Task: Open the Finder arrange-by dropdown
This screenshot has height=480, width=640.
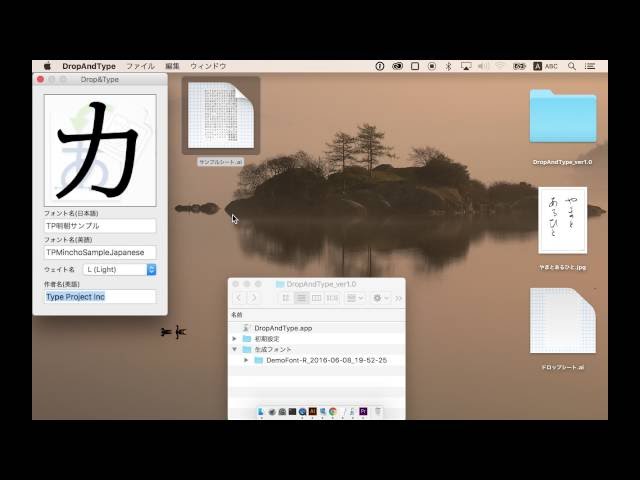Action: [x=355, y=298]
